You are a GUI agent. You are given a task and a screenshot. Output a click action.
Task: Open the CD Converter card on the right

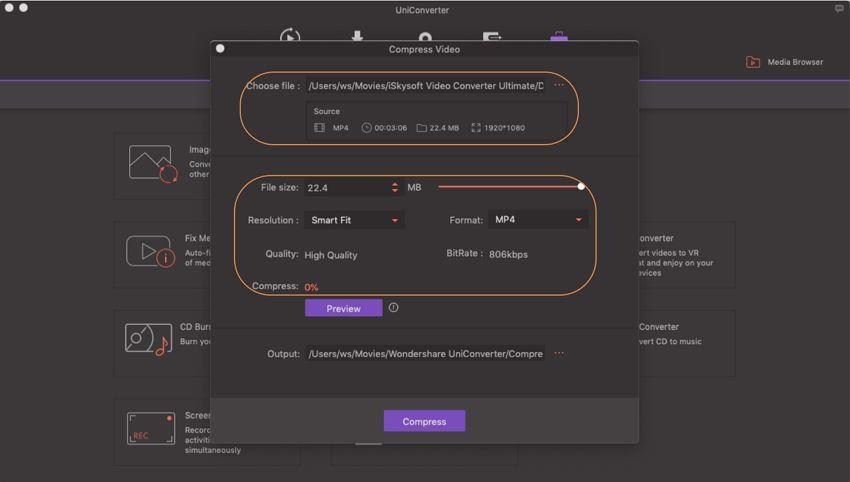pos(687,343)
